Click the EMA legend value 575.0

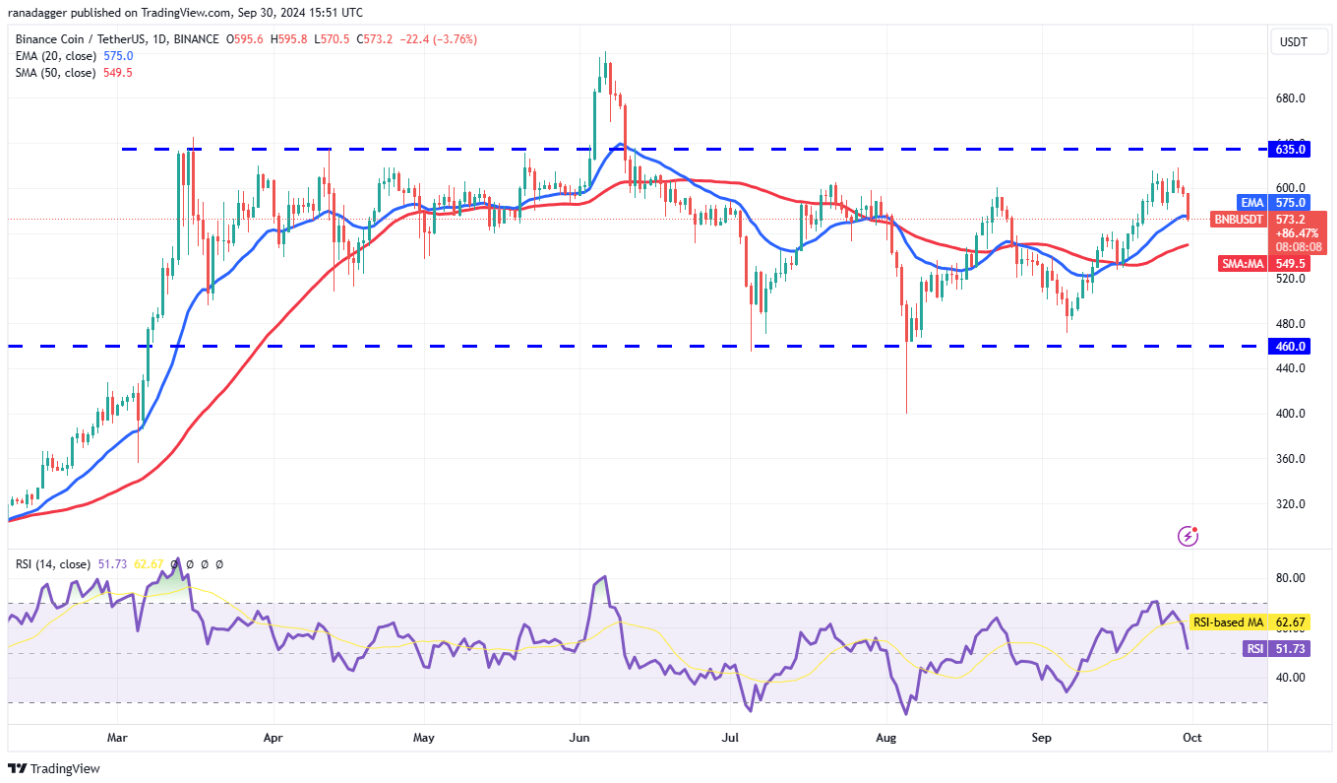point(118,57)
